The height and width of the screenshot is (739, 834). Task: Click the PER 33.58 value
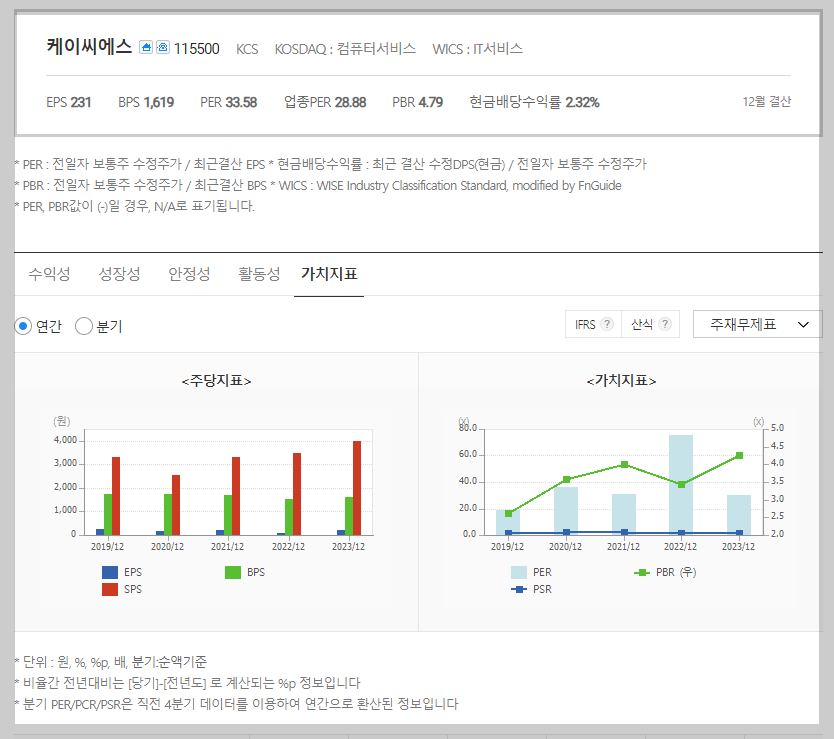click(x=228, y=102)
